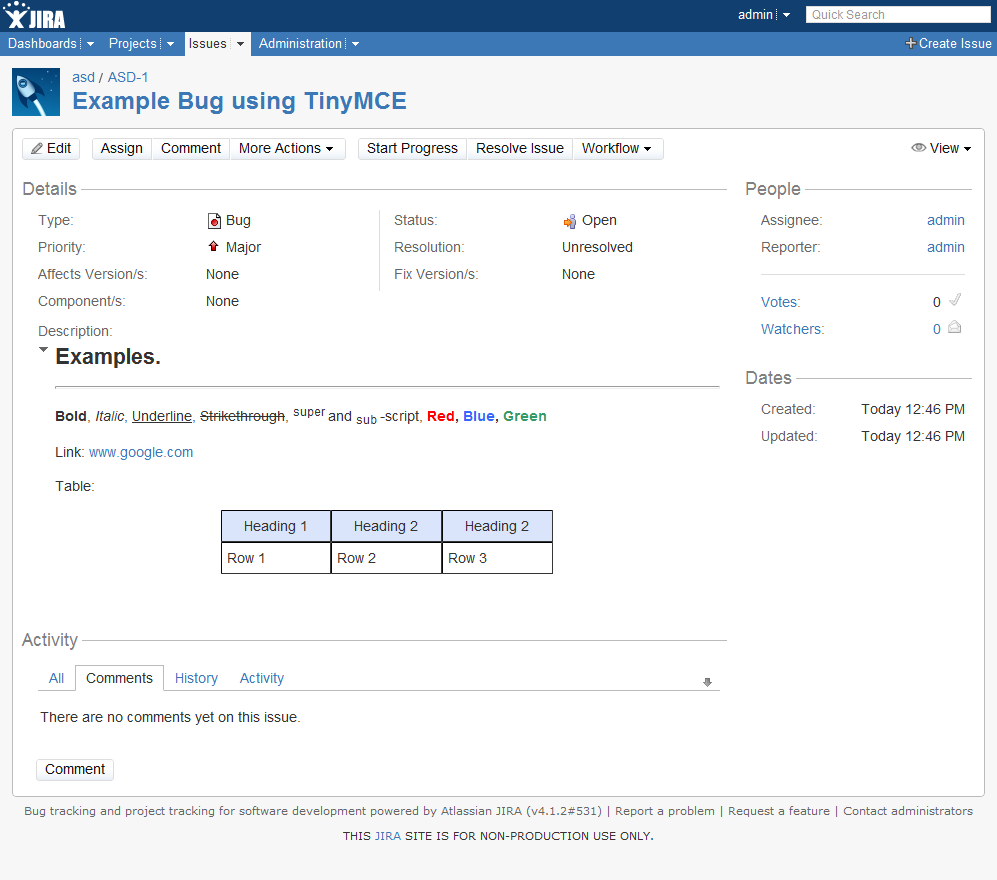Click the sort order arrow in Activity

pyautogui.click(x=707, y=682)
